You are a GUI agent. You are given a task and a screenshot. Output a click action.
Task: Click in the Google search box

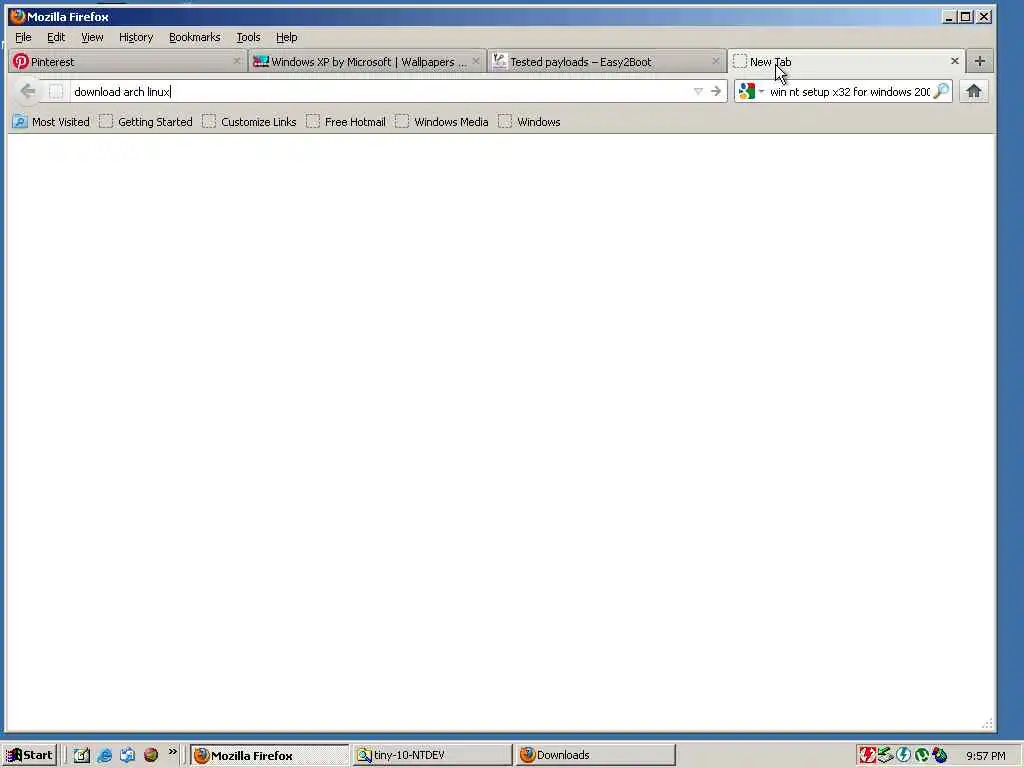(849, 91)
